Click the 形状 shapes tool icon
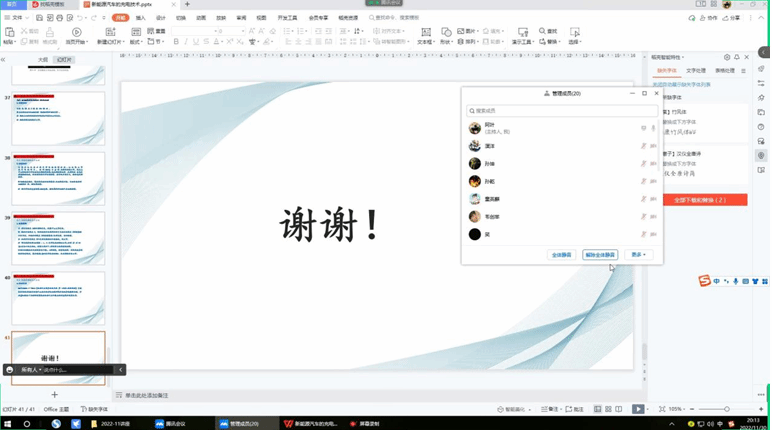Viewport: 772px width, 430px height. (445, 33)
